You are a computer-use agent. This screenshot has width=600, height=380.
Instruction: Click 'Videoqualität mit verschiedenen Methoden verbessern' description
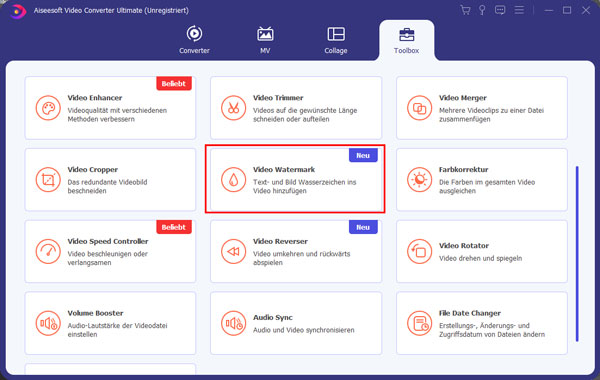coord(117,115)
